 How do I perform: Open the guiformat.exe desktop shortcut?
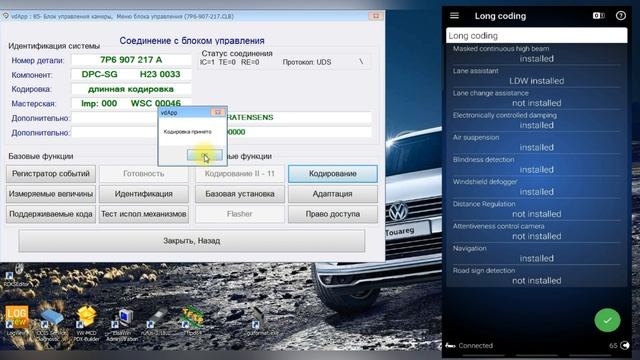[261, 322]
